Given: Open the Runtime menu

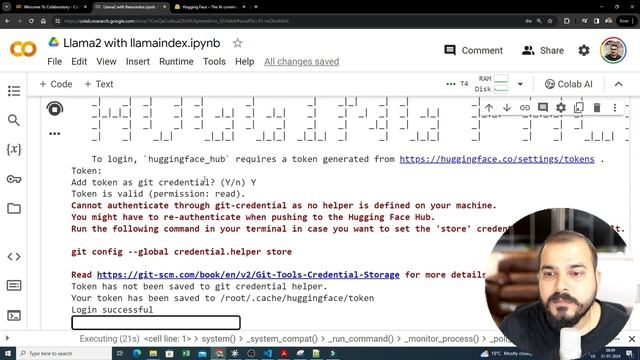Looking at the screenshot, I should [176, 62].
